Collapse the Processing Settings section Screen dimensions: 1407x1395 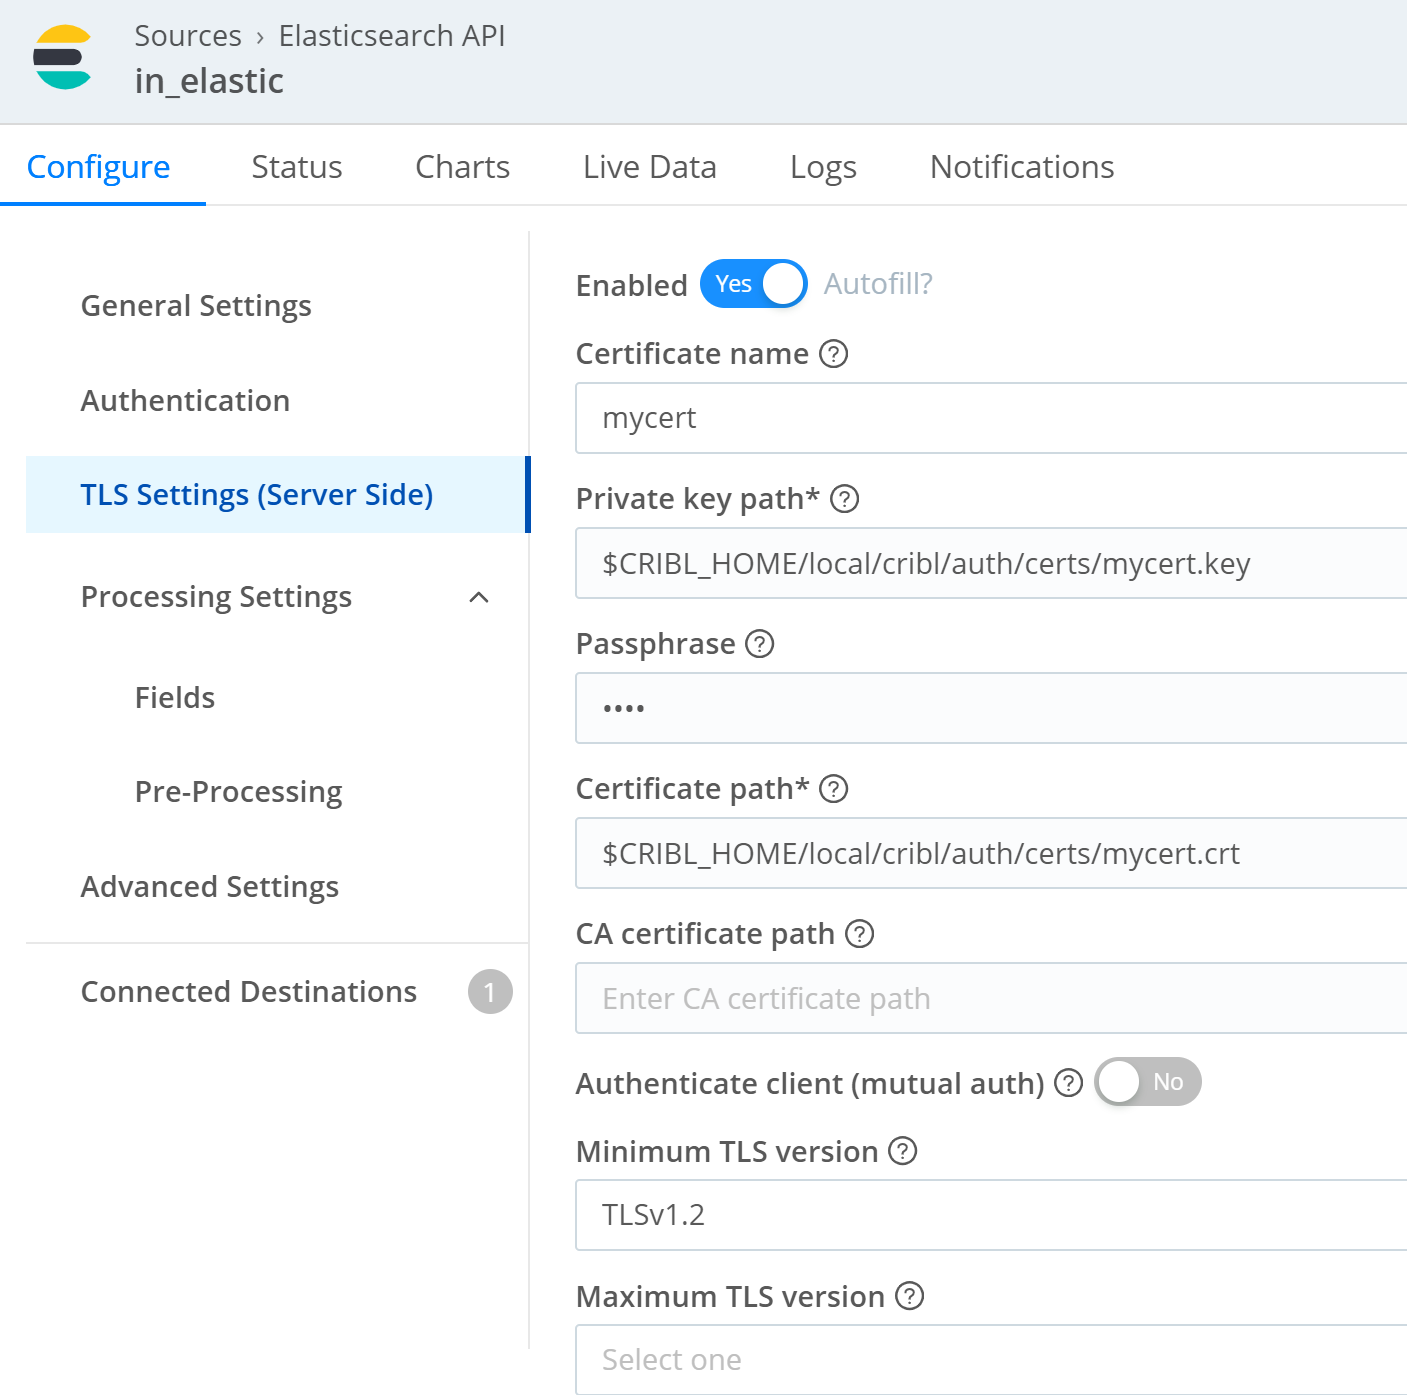click(479, 597)
